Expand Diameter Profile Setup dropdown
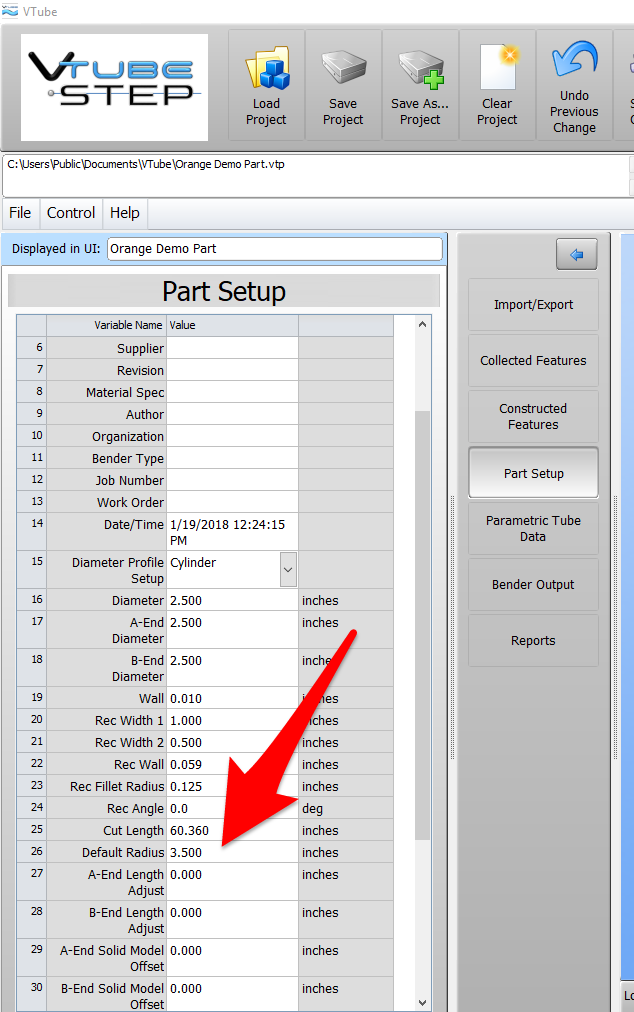Image resolution: width=634 pixels, height=1012 pixels. (287, 569)
